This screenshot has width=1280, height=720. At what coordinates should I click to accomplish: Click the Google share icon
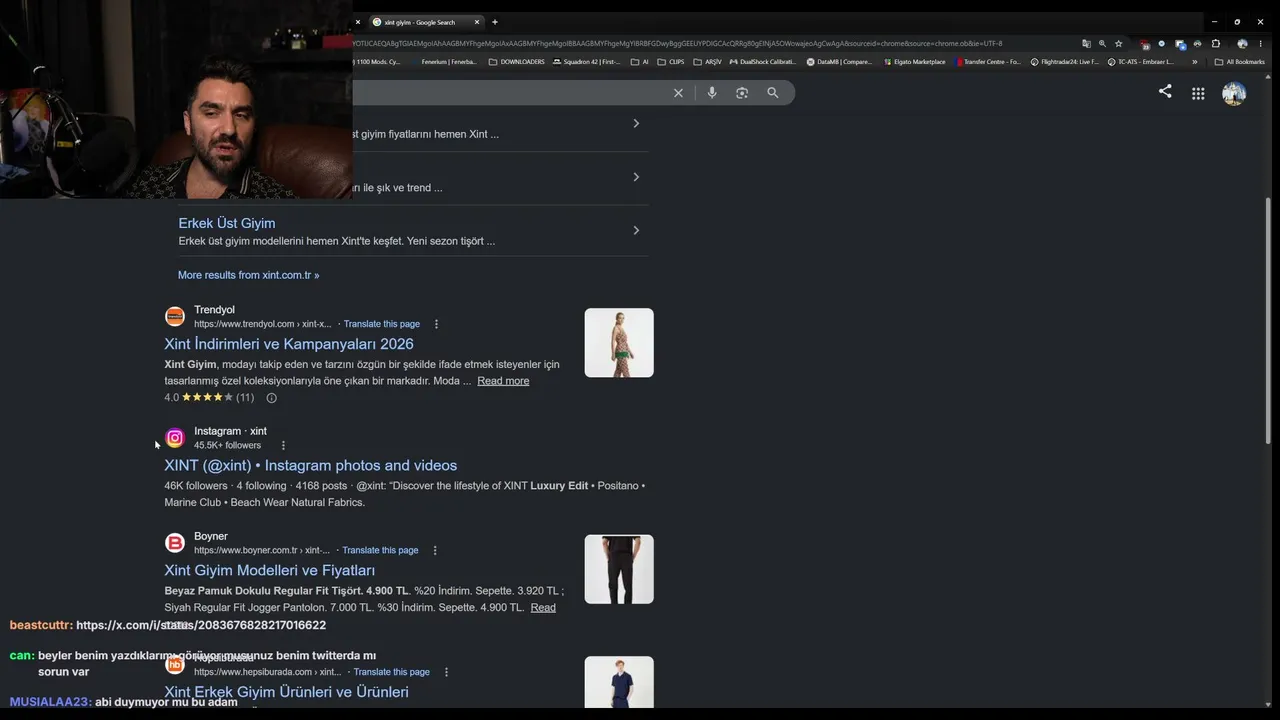point(1165,91)
